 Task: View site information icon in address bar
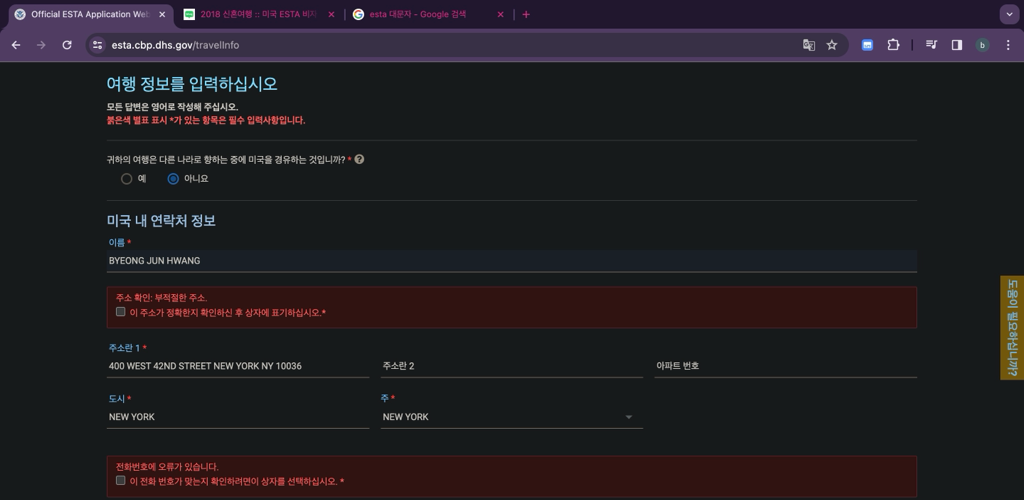coord(97,45)
